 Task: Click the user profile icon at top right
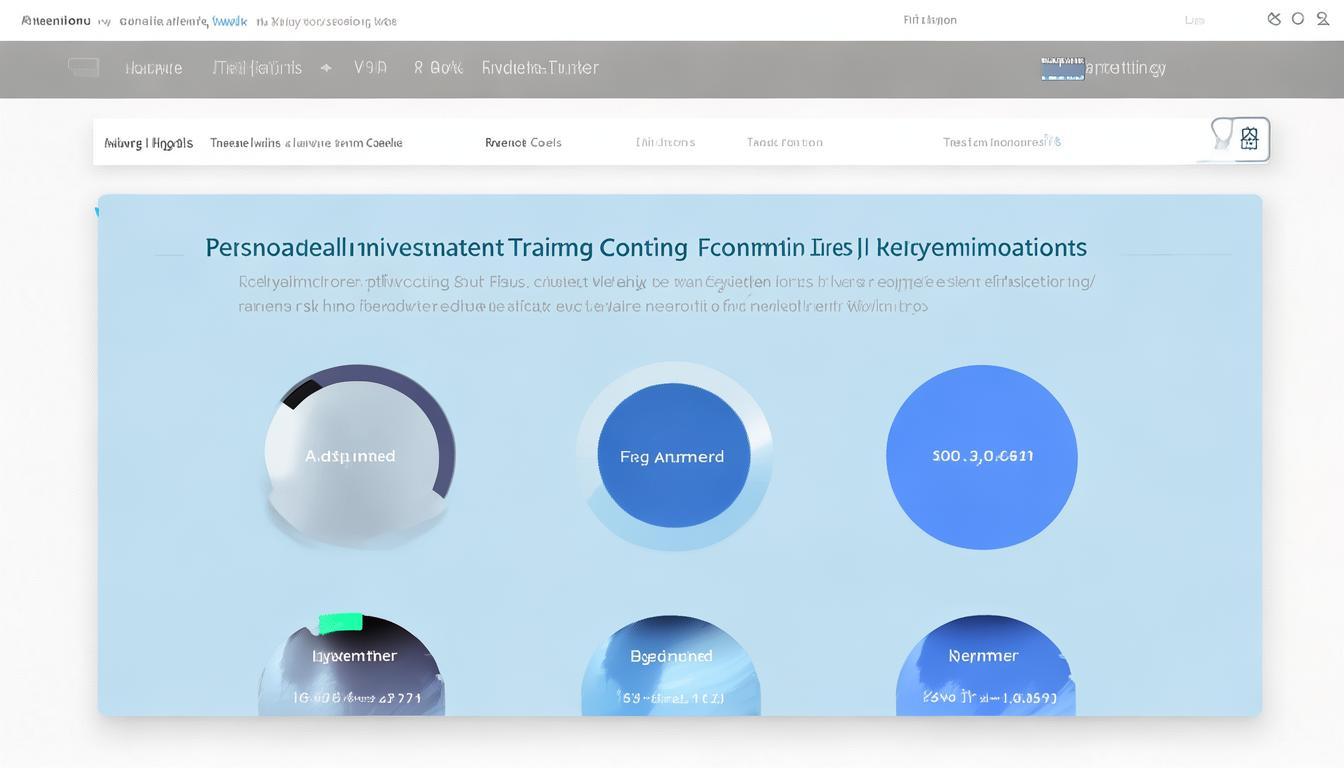[x=1321, y=19]
